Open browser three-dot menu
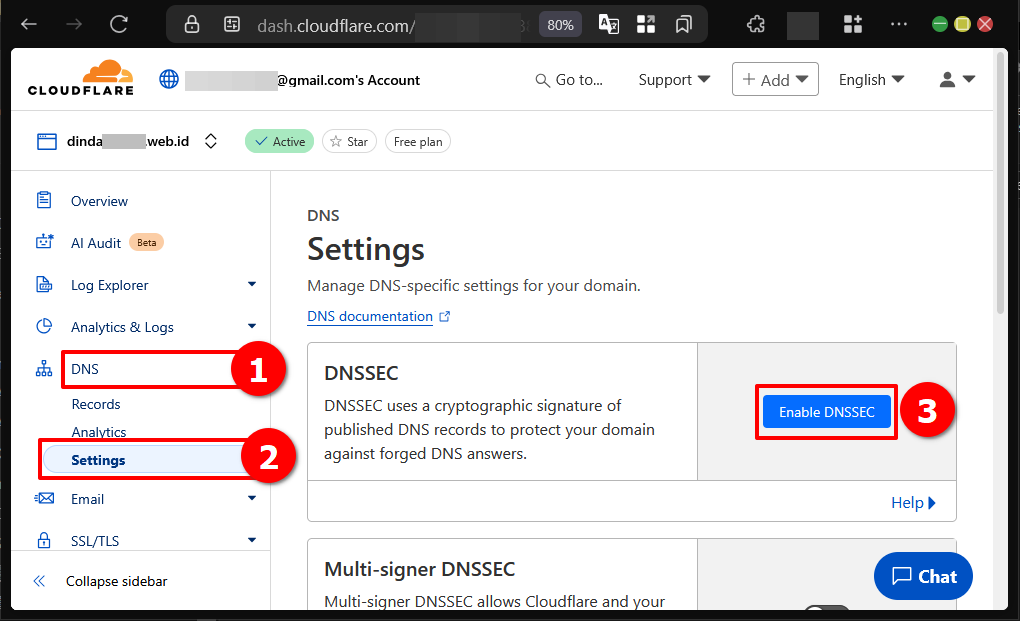Viewport: 1020px width, 621px height. 899,25
